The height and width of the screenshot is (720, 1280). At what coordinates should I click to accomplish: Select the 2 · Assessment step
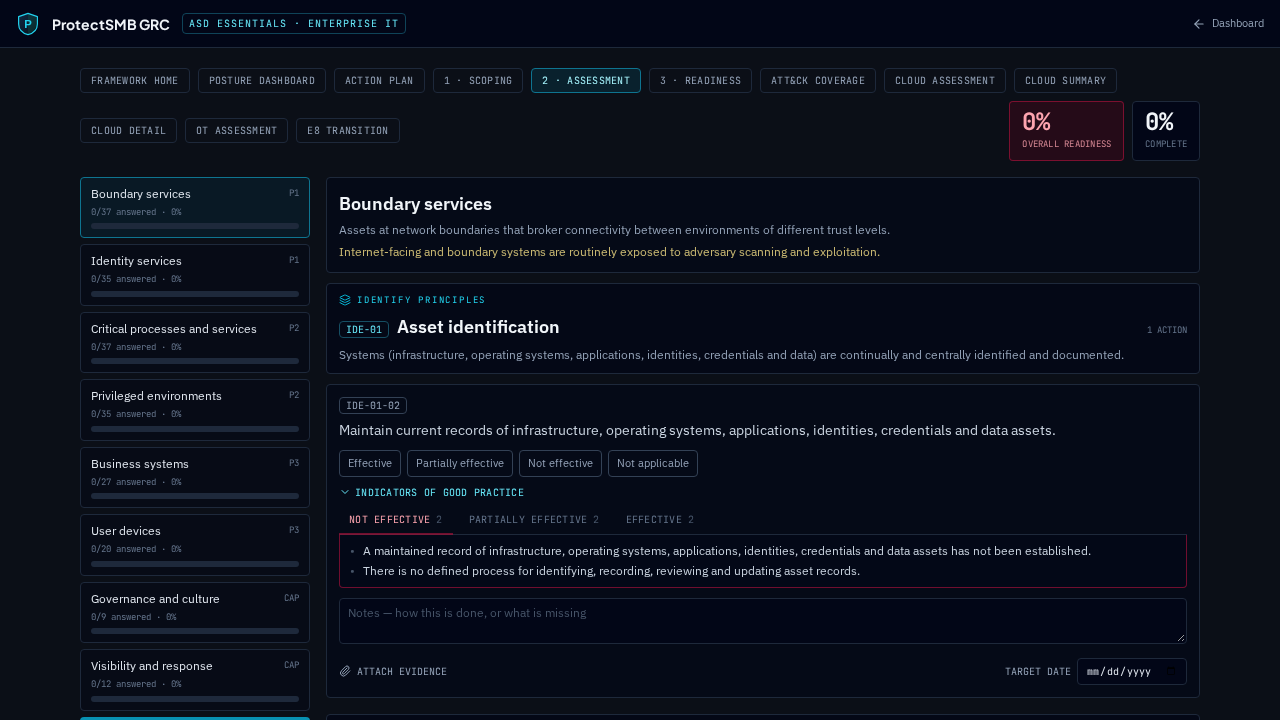586,81
